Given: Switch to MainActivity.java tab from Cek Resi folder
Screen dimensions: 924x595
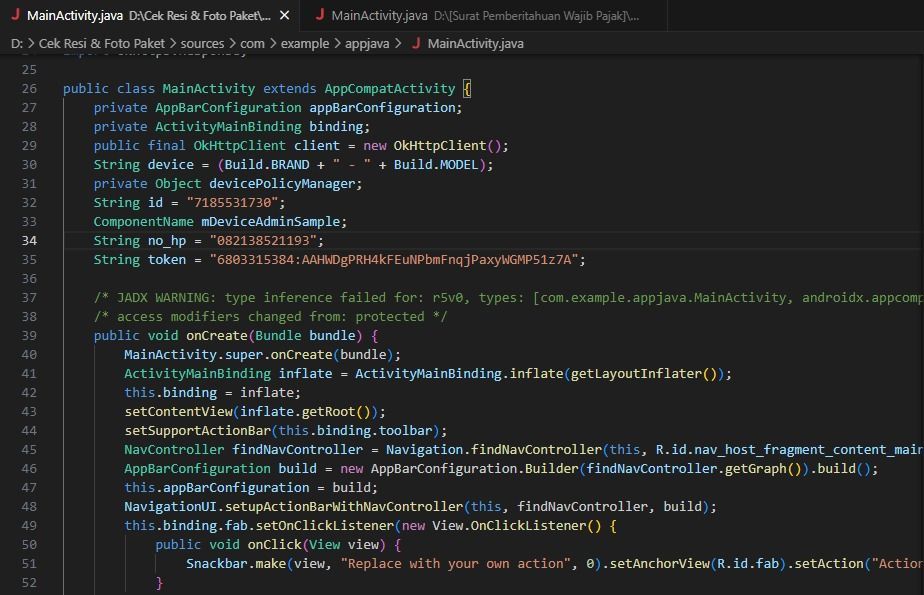Looking at the screenshot, I should (150, 15).
